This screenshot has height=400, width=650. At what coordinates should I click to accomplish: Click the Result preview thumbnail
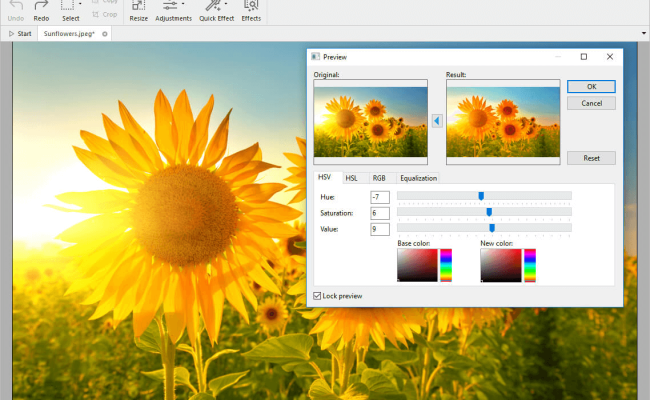503,122
